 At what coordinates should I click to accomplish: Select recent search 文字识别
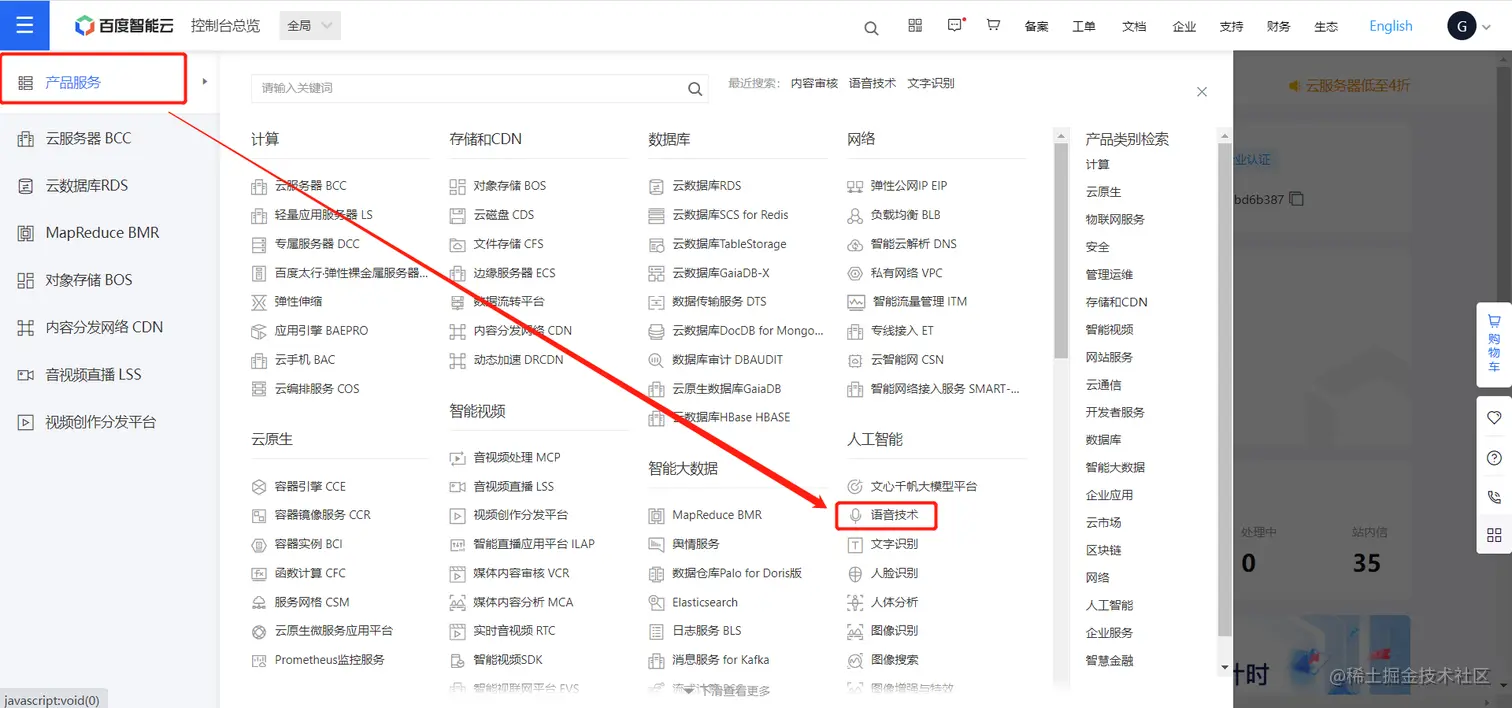pyautogui.click(x=931, y=84)
